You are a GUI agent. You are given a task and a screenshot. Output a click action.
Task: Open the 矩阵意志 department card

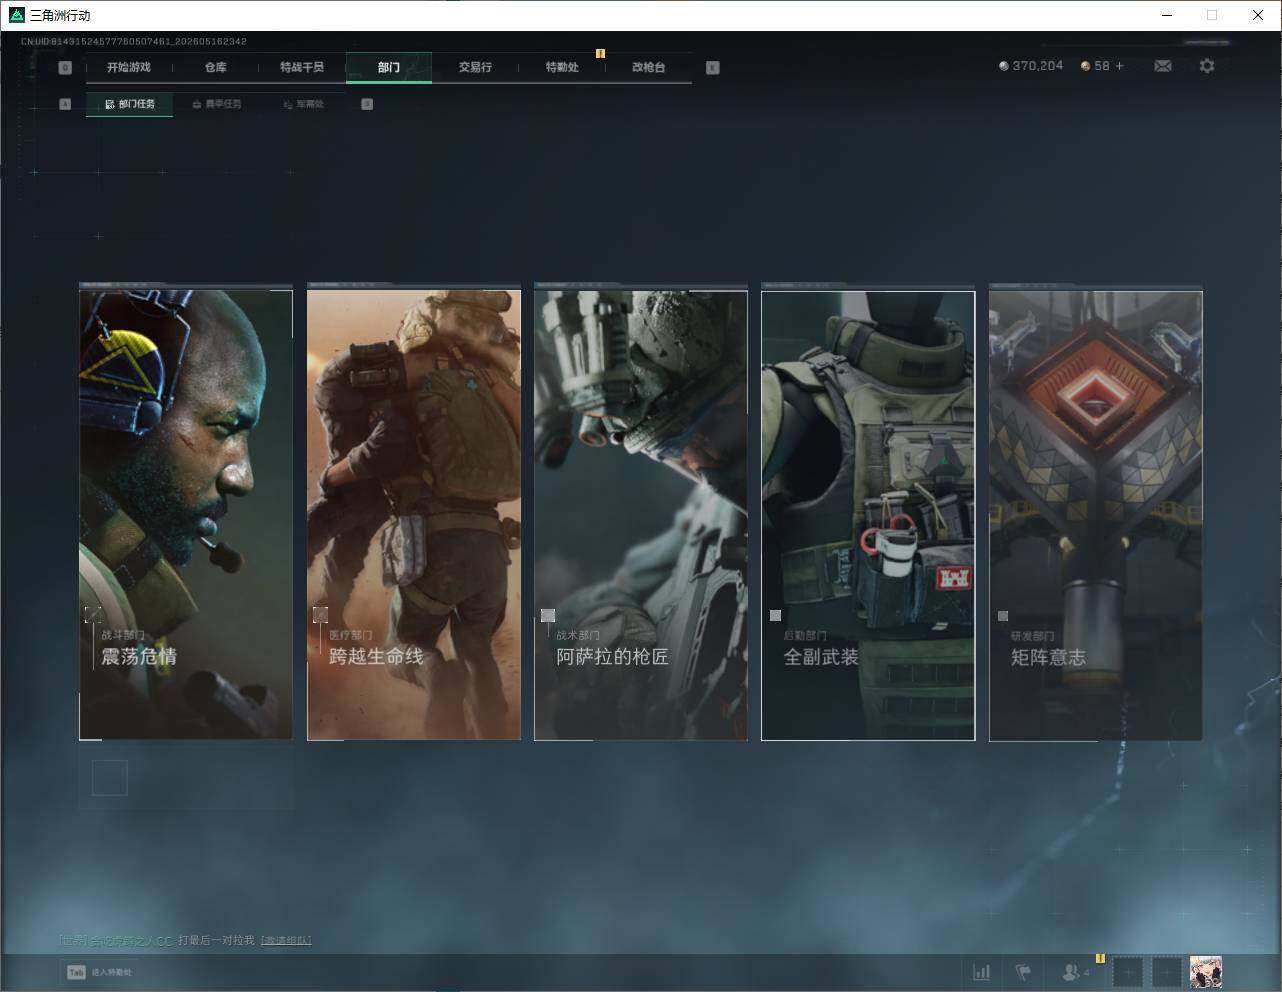click(1096, 514)
